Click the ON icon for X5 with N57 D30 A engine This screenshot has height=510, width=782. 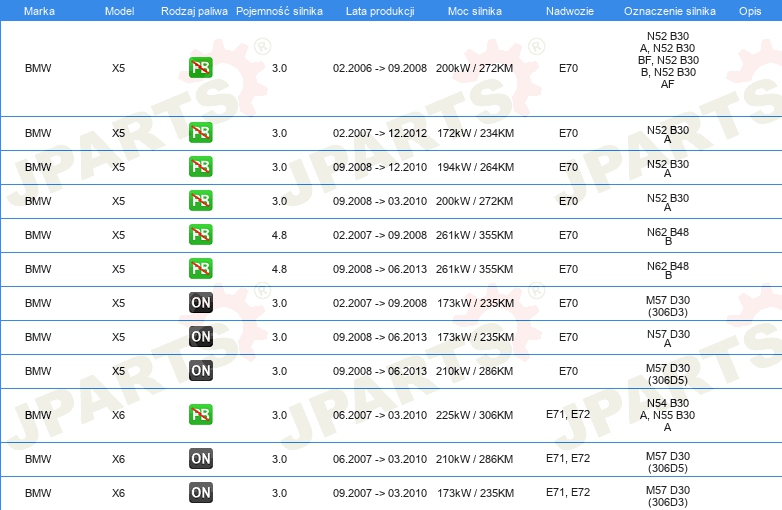coord(200,337)
